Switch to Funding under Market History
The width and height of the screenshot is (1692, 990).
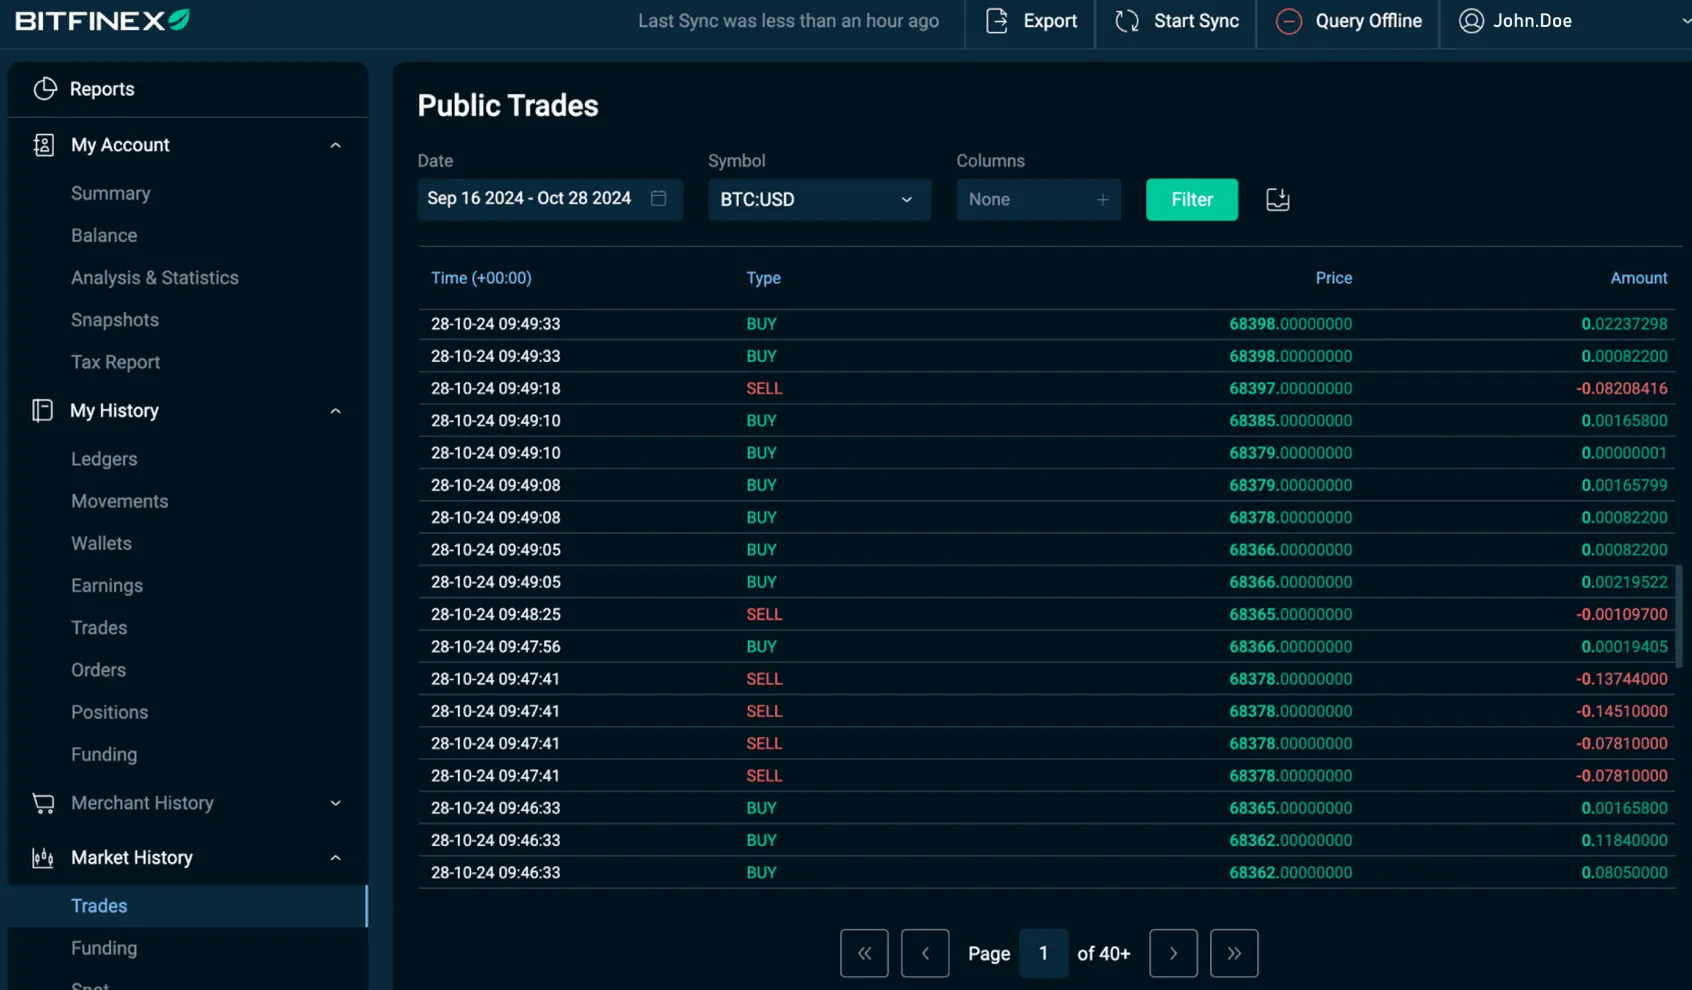103,947
